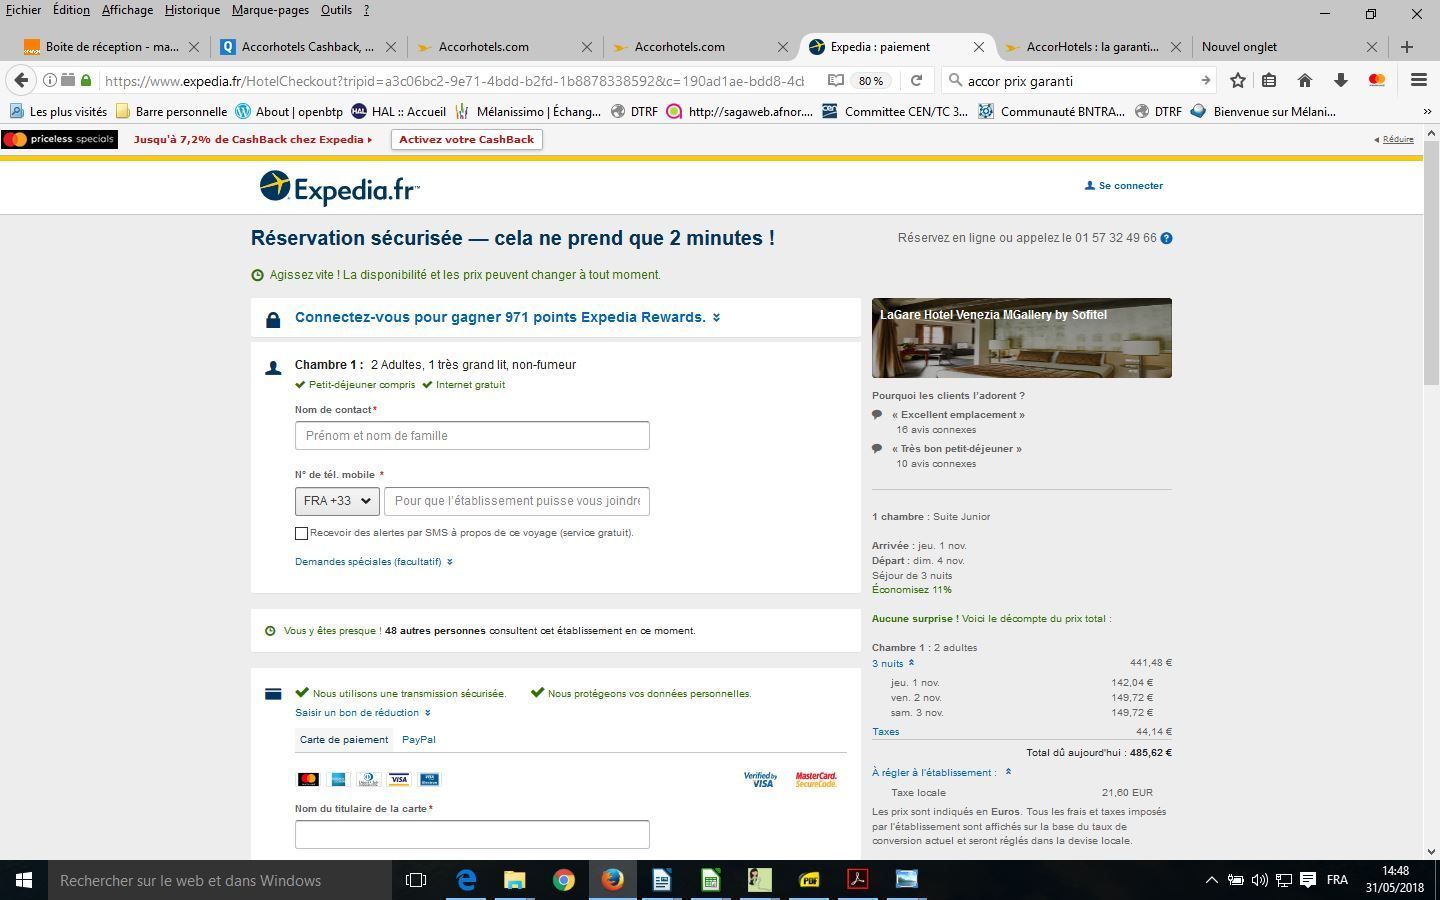Click the Firefox back arrow button
The width and height of the screenshot is (1440, 900).
(x=21, y=80)
